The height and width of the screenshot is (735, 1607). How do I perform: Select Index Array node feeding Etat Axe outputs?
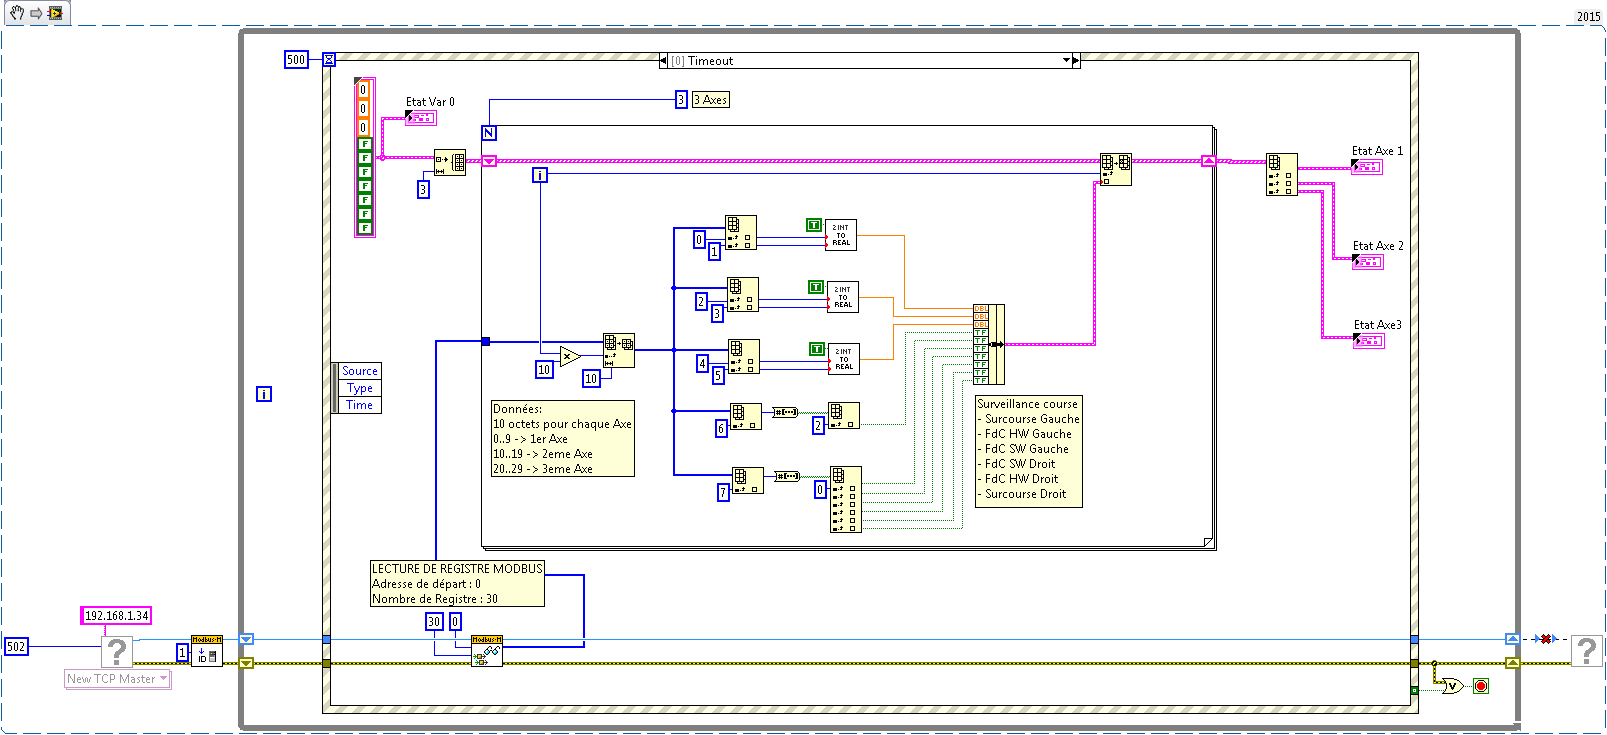[1282, 174]
